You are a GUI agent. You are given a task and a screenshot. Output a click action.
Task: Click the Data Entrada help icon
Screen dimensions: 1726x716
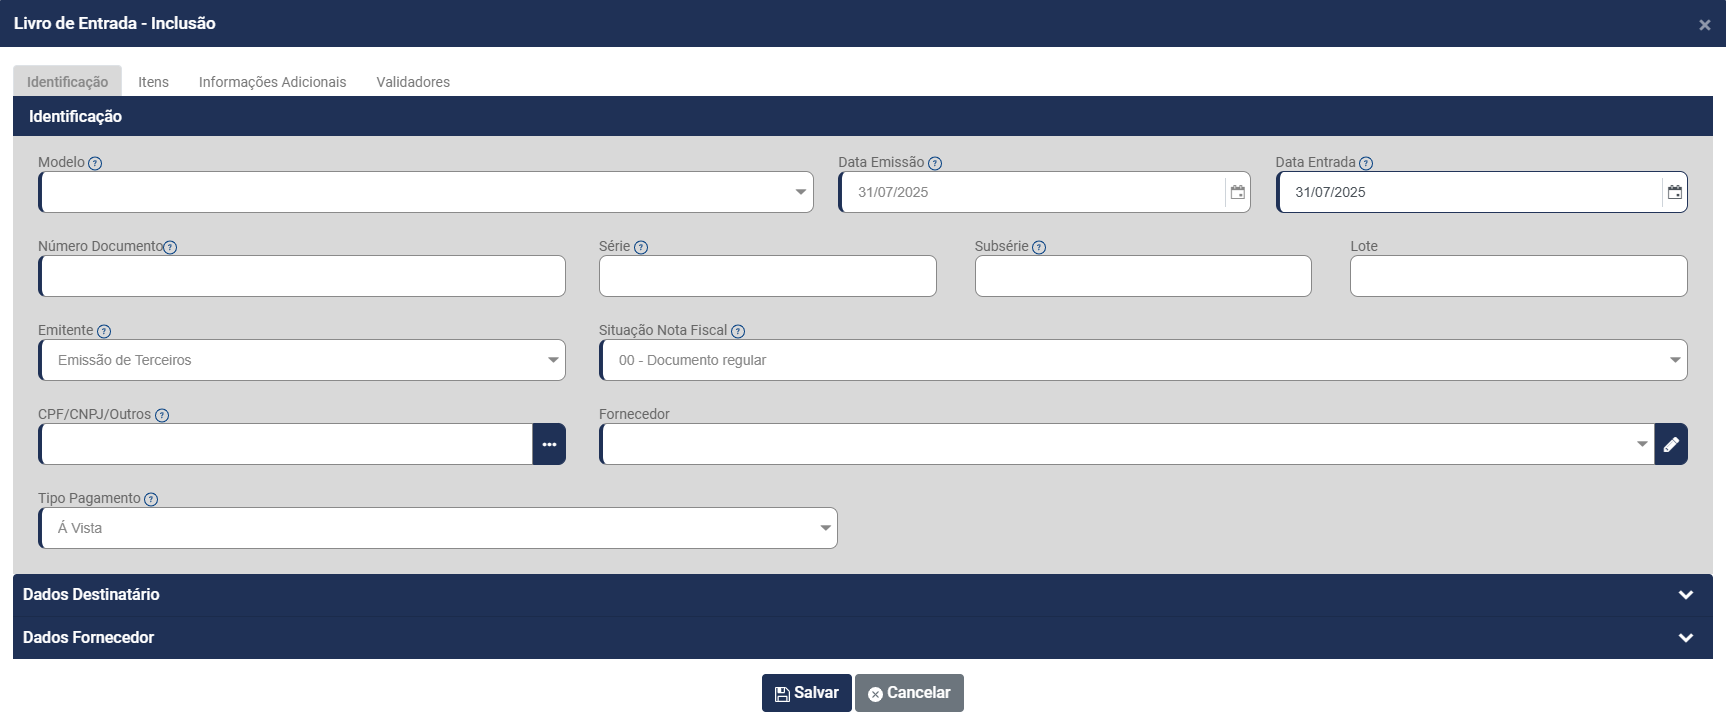tap(1366, 163)
